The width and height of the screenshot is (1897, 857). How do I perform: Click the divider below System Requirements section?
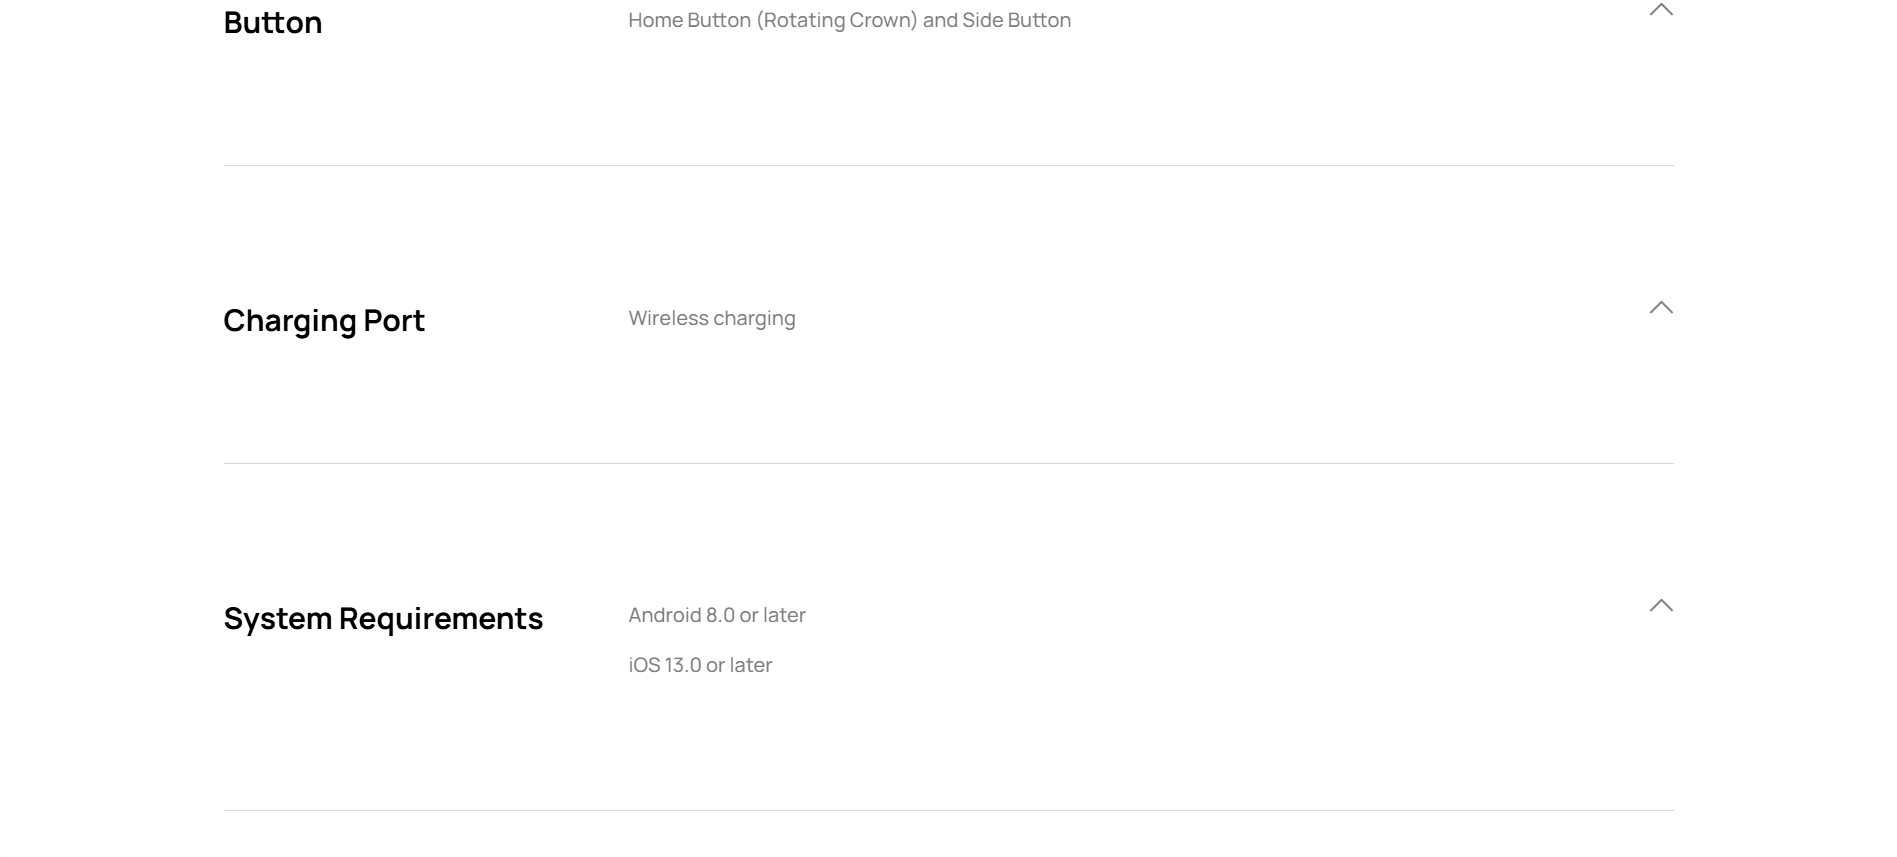948,811
